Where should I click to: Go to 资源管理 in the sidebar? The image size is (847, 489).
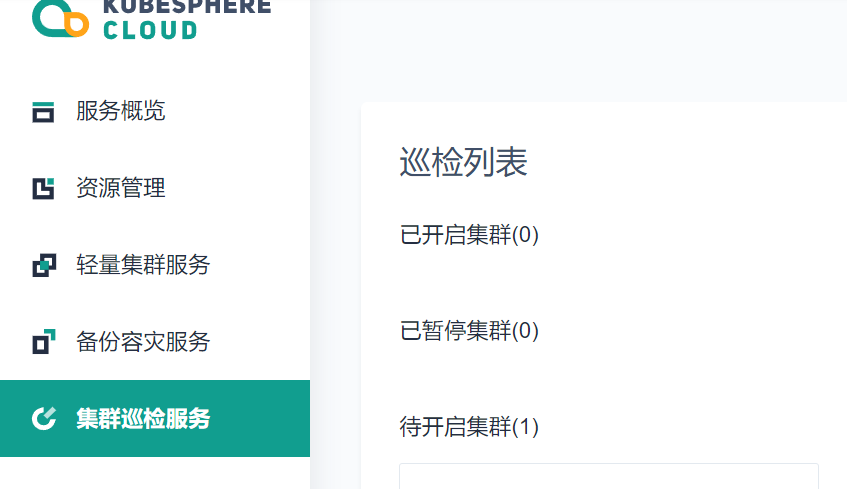tap(155, 188)
